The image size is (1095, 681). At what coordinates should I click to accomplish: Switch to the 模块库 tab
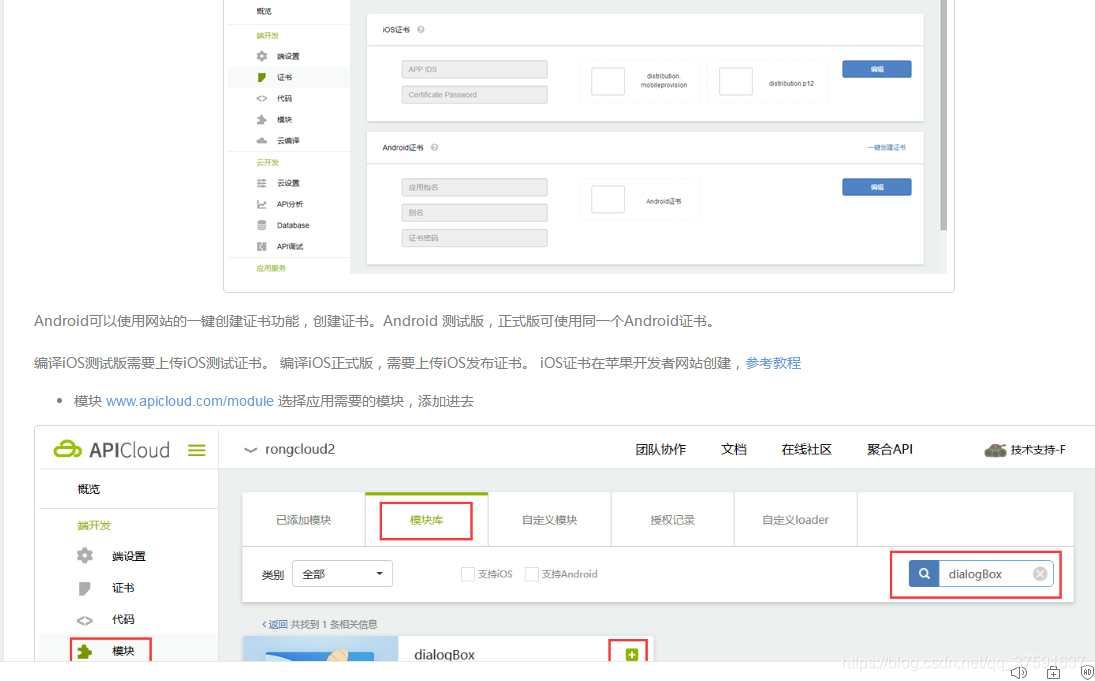(427, 520)
